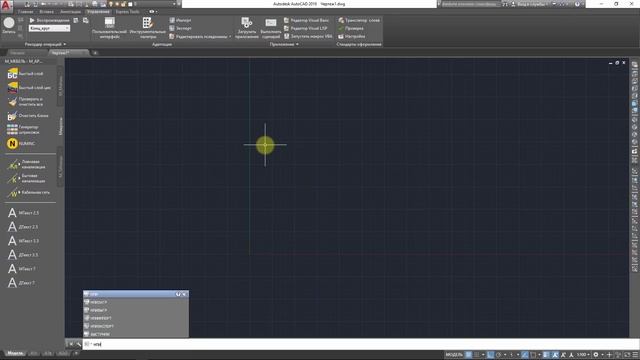
Task: Open Tool Palettes (Инструментальные палитры) customization
Action: tap(147, 27)
